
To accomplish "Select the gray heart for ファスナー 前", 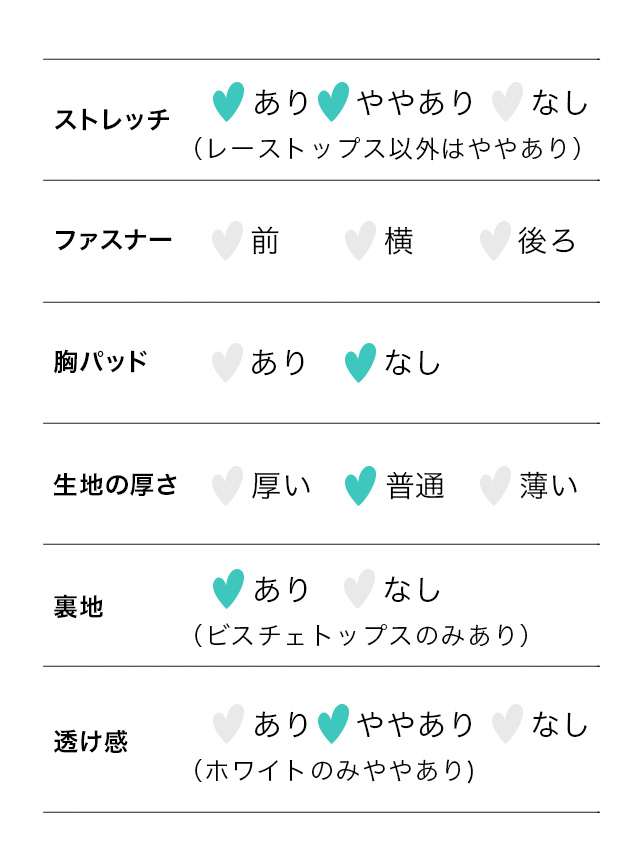I will tap(227, 241).
